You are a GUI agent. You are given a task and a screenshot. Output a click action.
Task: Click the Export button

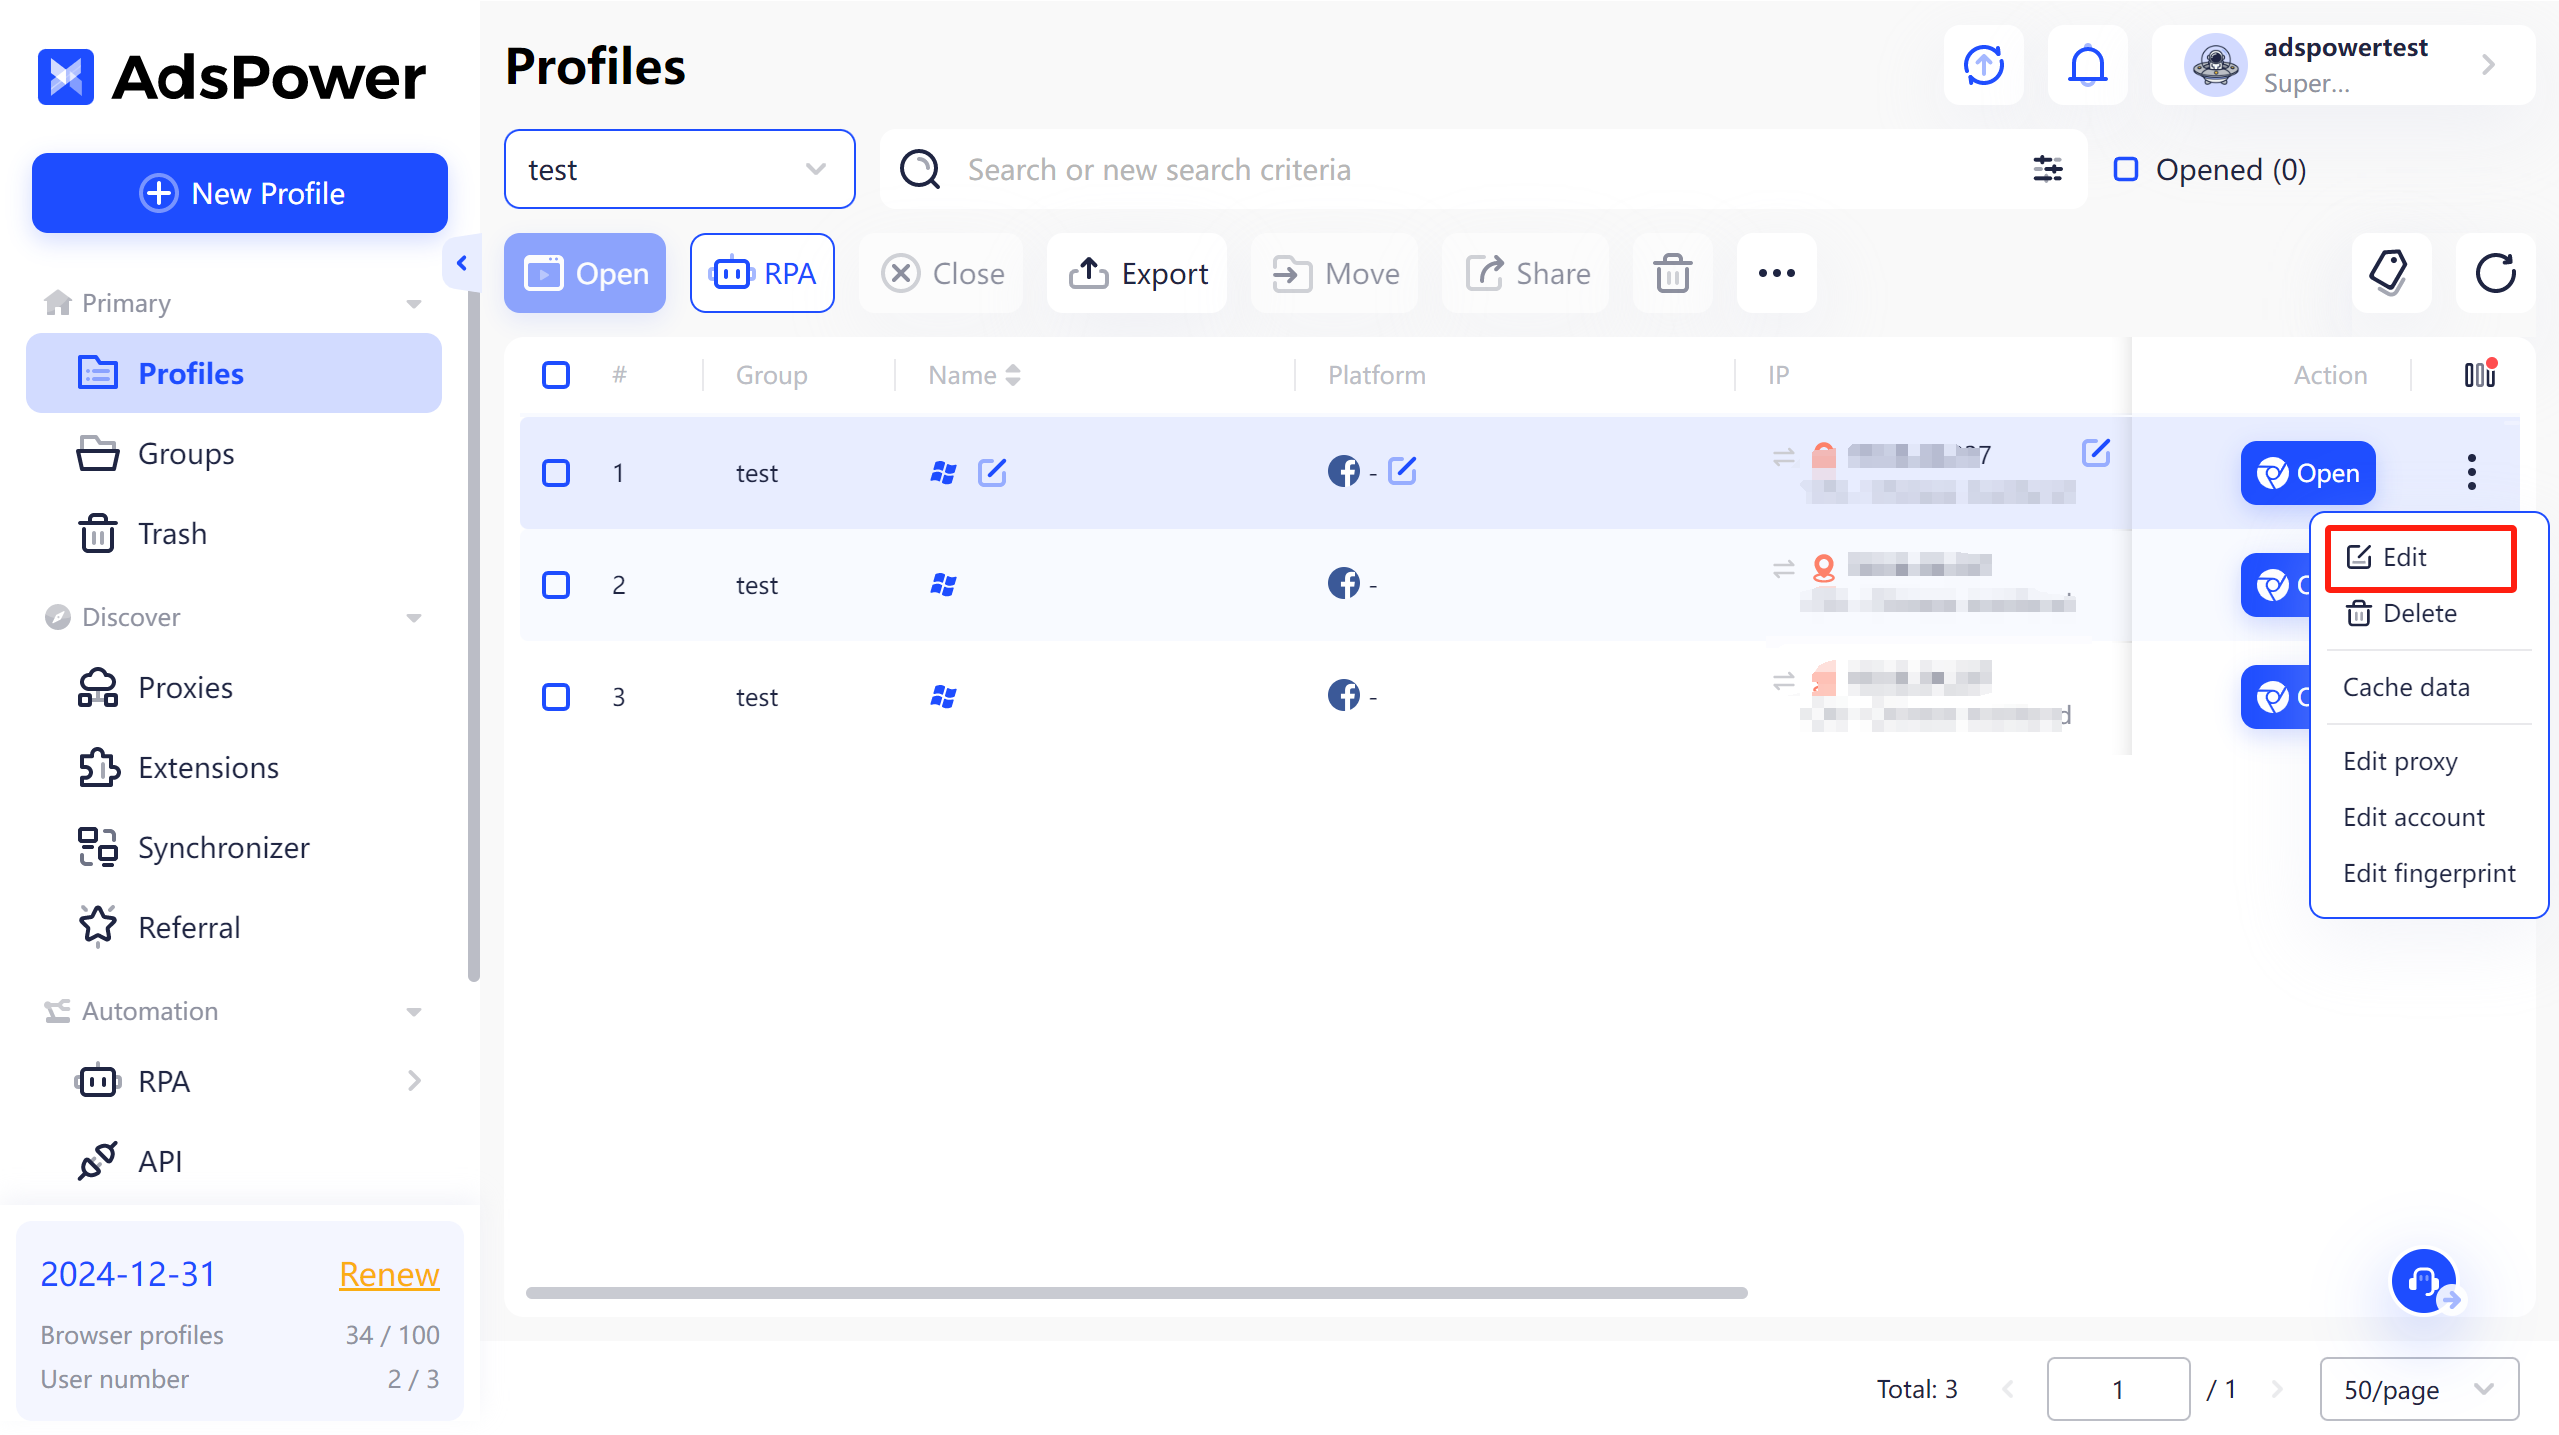click(1137, 273)
